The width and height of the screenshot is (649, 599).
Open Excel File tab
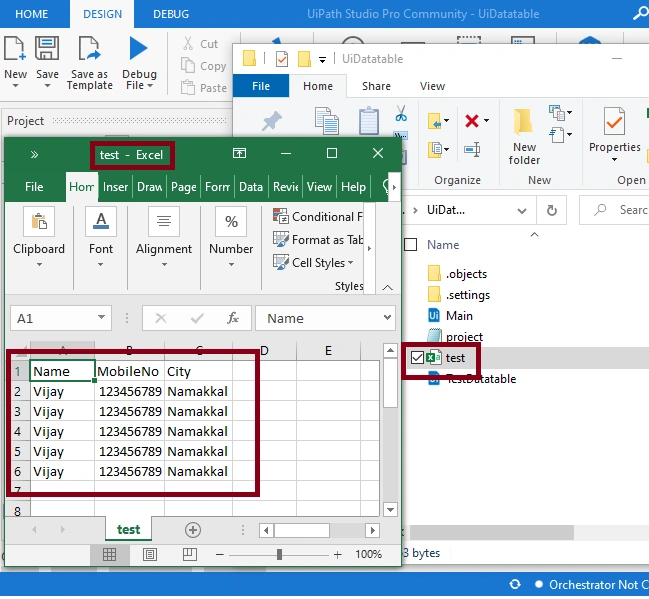34,187
